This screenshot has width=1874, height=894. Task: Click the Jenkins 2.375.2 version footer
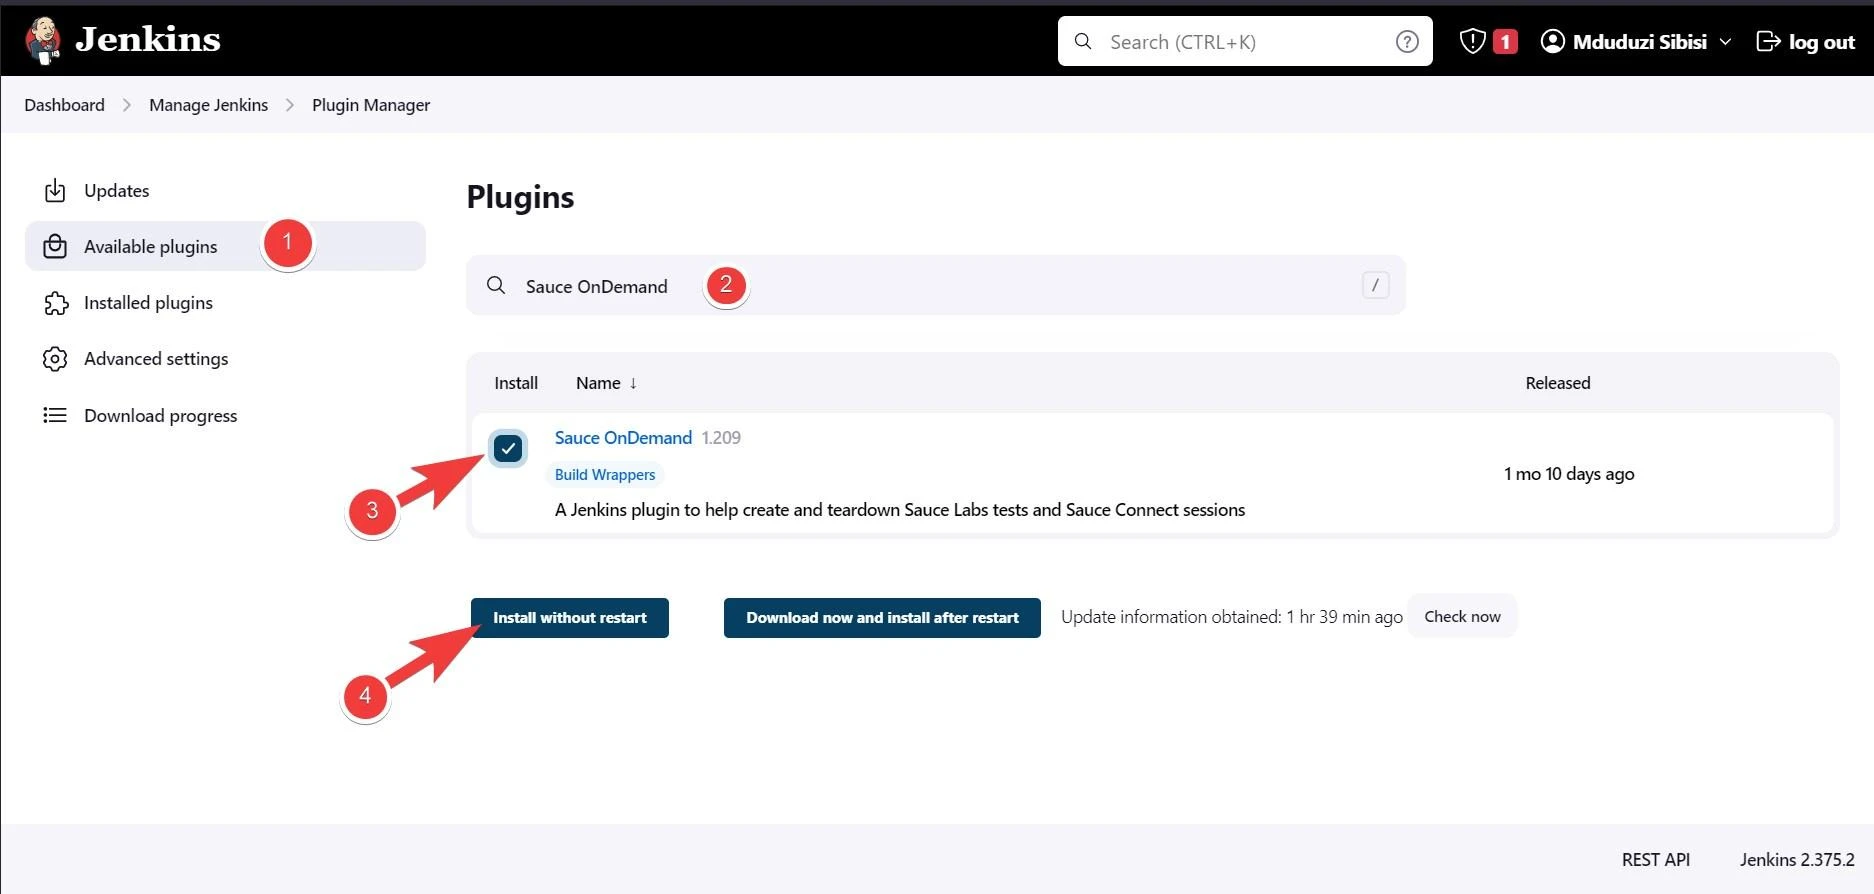pyautogui.click(x=1797, y=859)
